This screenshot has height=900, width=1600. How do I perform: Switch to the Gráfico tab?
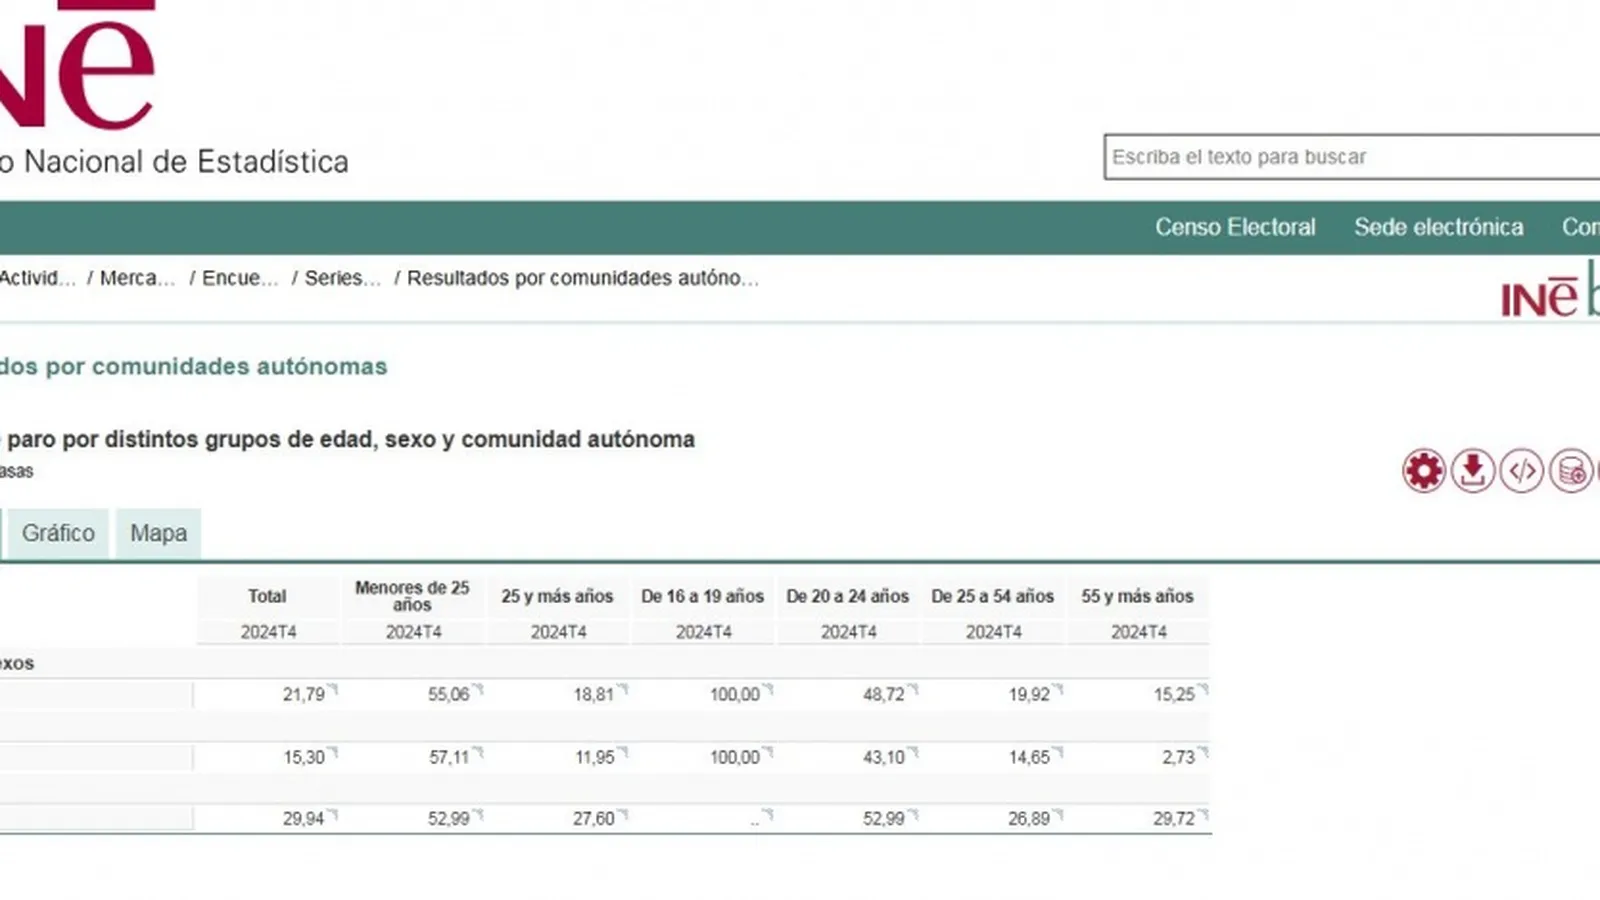click(58, 533)
